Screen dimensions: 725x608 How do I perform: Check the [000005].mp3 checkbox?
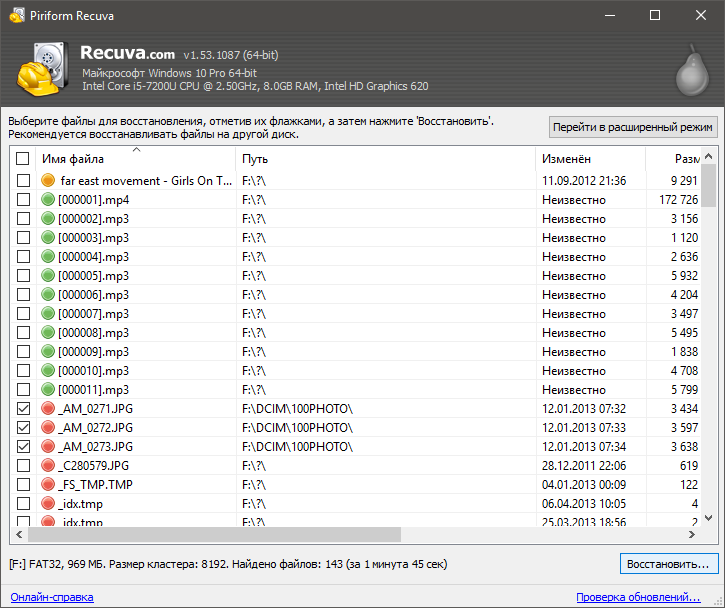click(23, 275)
